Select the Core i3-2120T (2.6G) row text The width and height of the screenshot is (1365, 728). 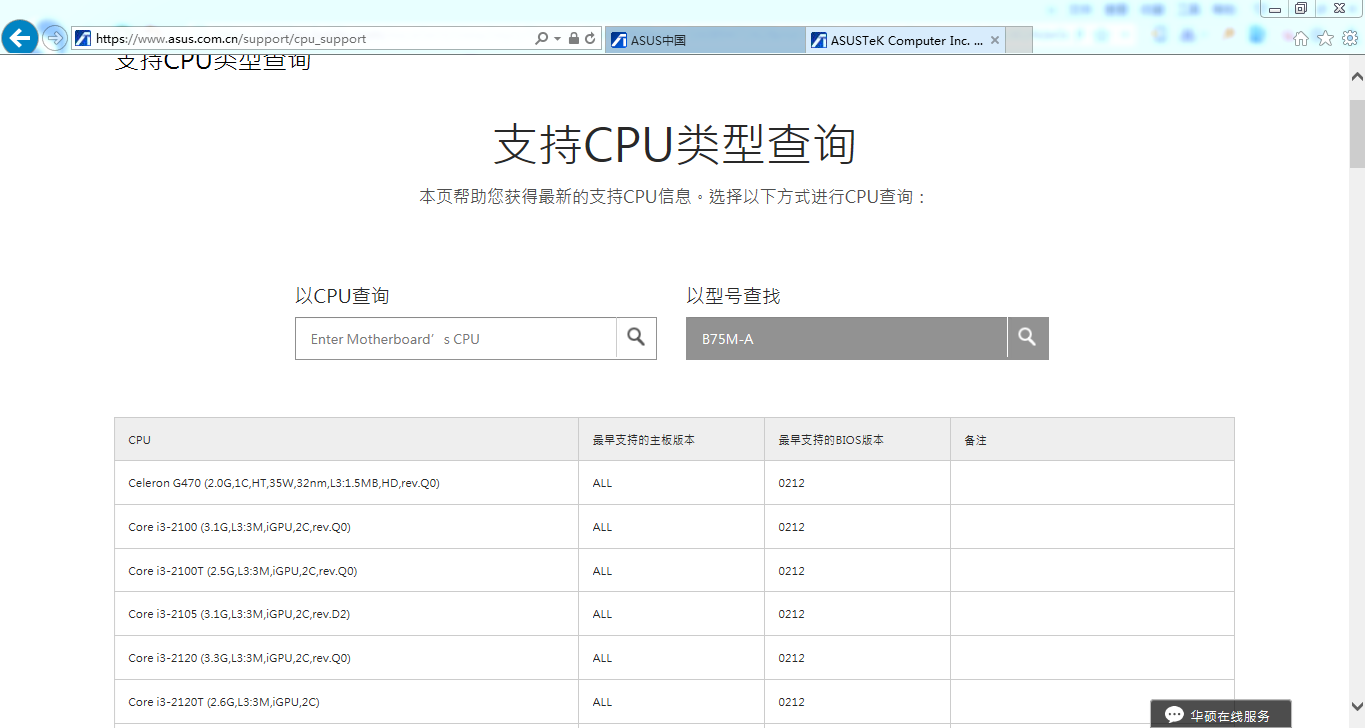(224, 702)
